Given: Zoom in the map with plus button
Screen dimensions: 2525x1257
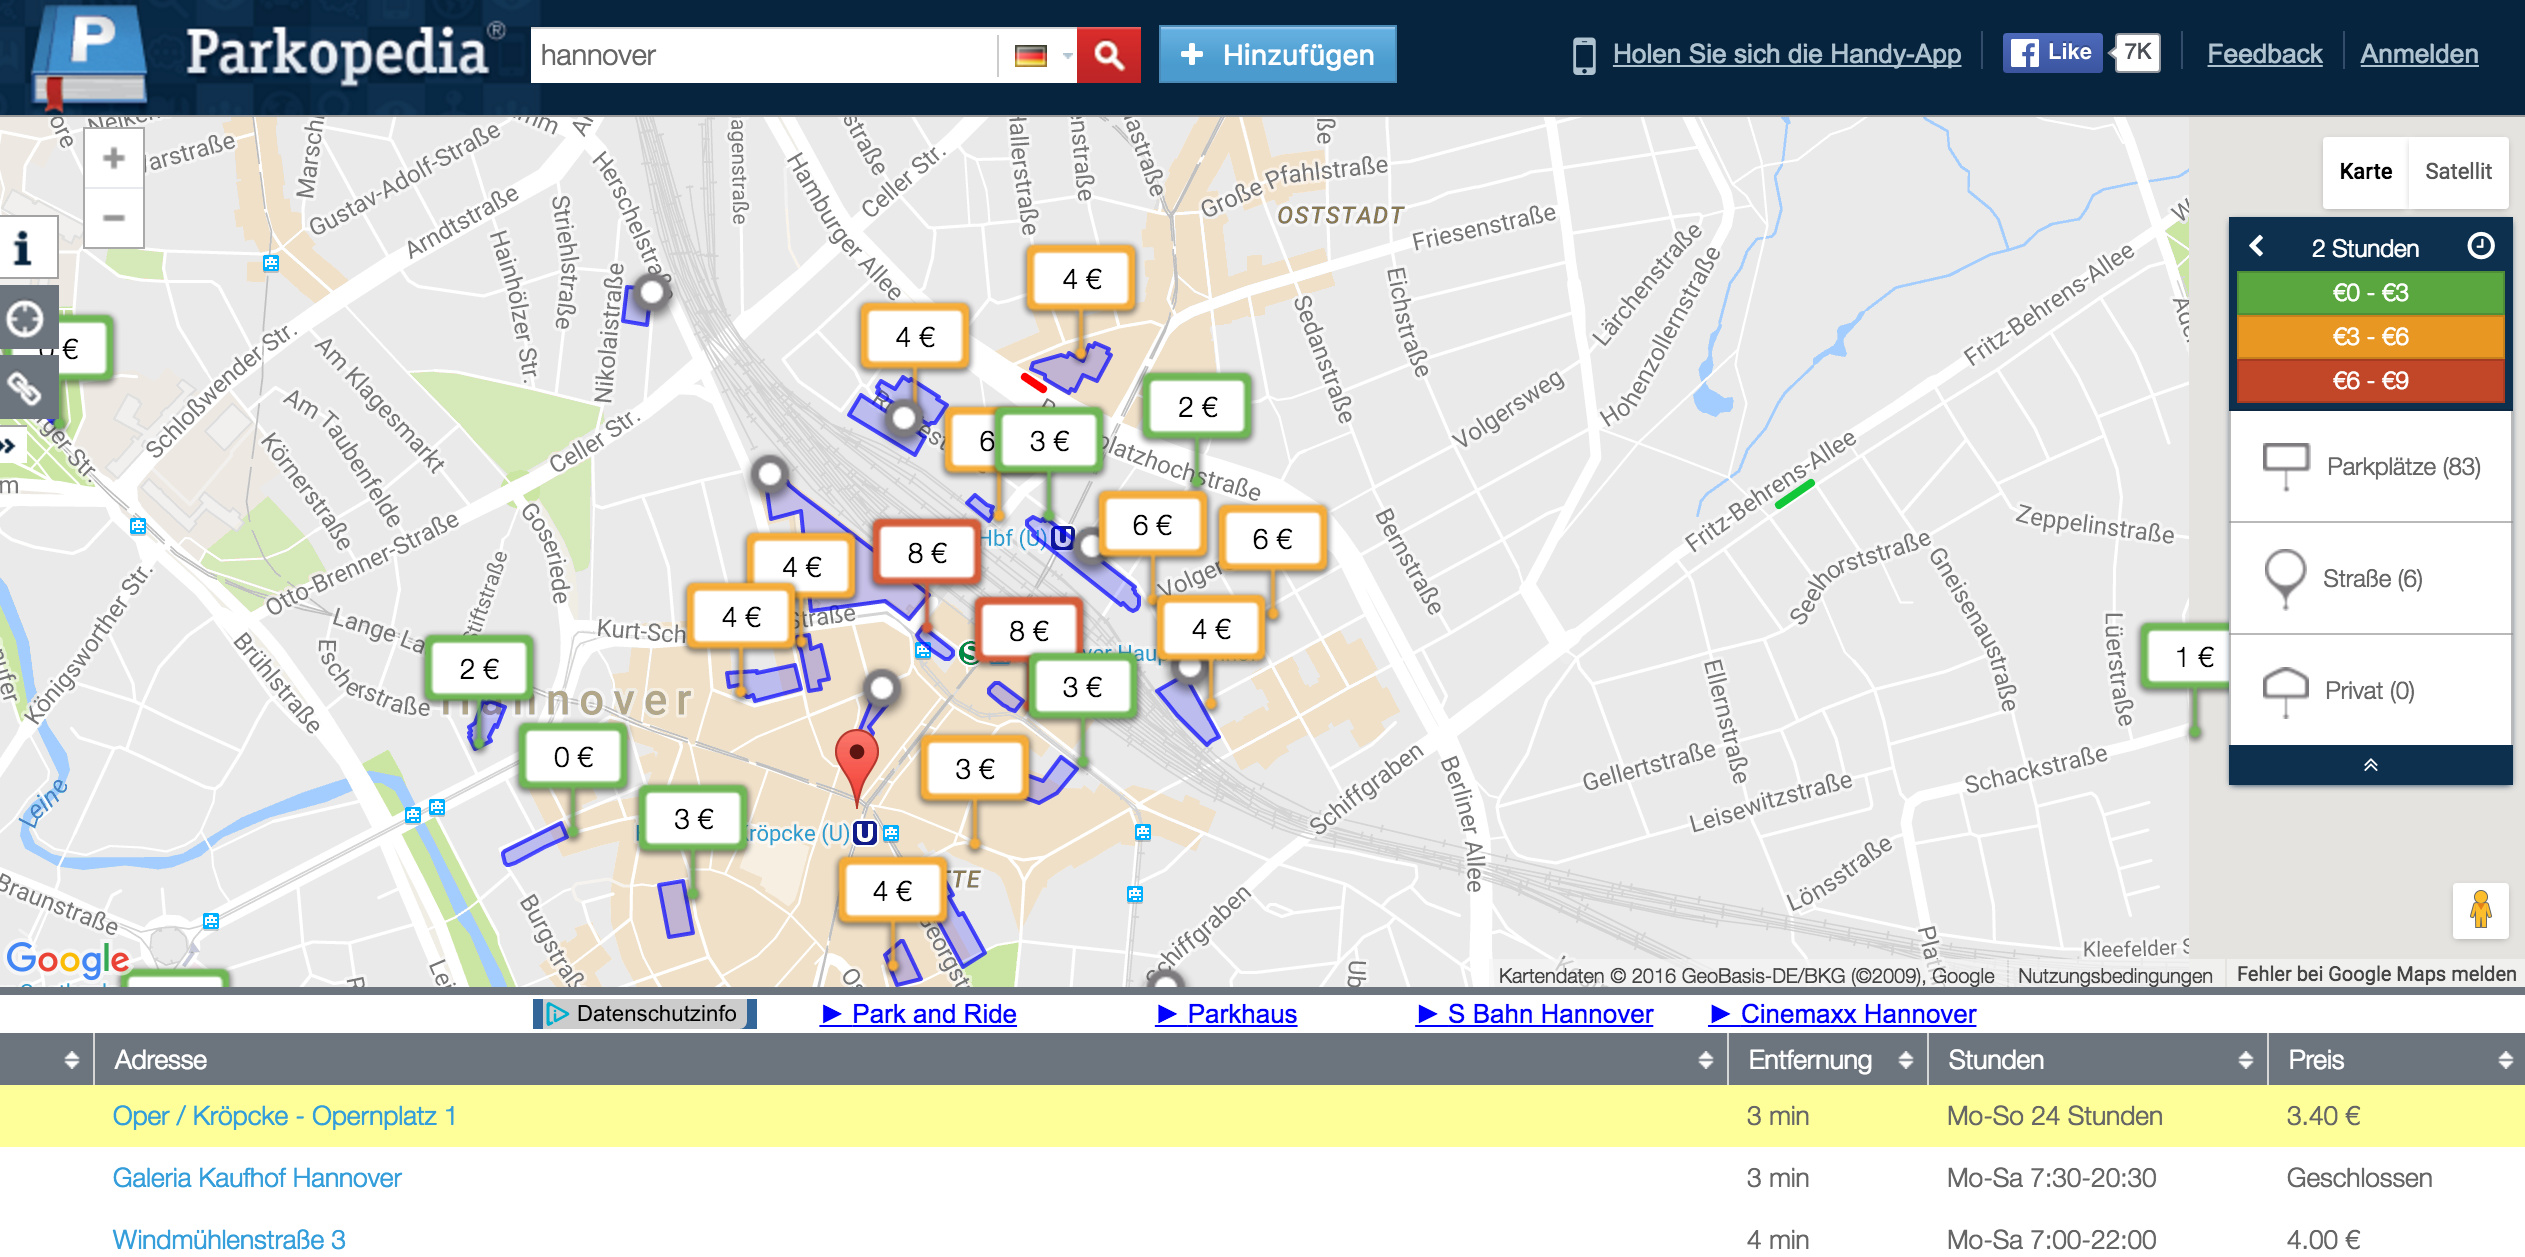Looking at the screenshot, I should (114, 159).
